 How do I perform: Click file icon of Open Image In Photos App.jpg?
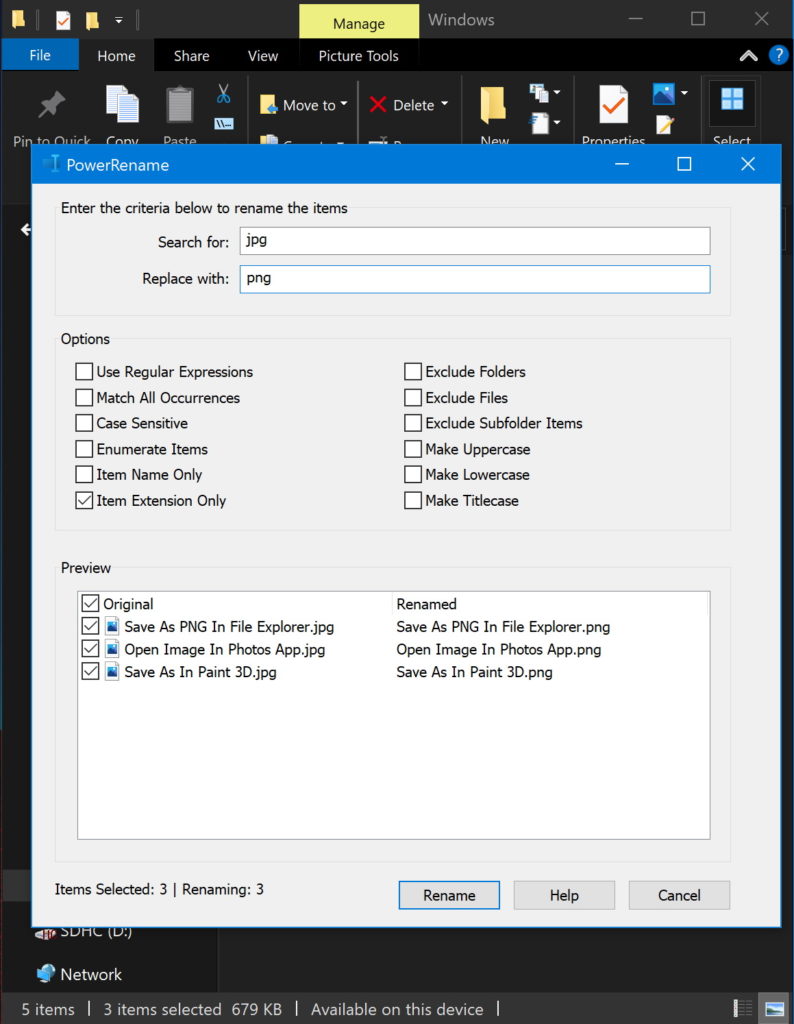112,649
